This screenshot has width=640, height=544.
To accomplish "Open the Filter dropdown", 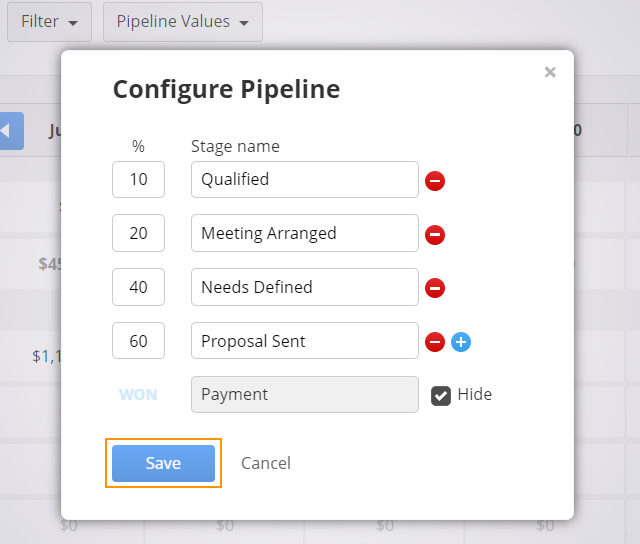I will tap(49, 22).
